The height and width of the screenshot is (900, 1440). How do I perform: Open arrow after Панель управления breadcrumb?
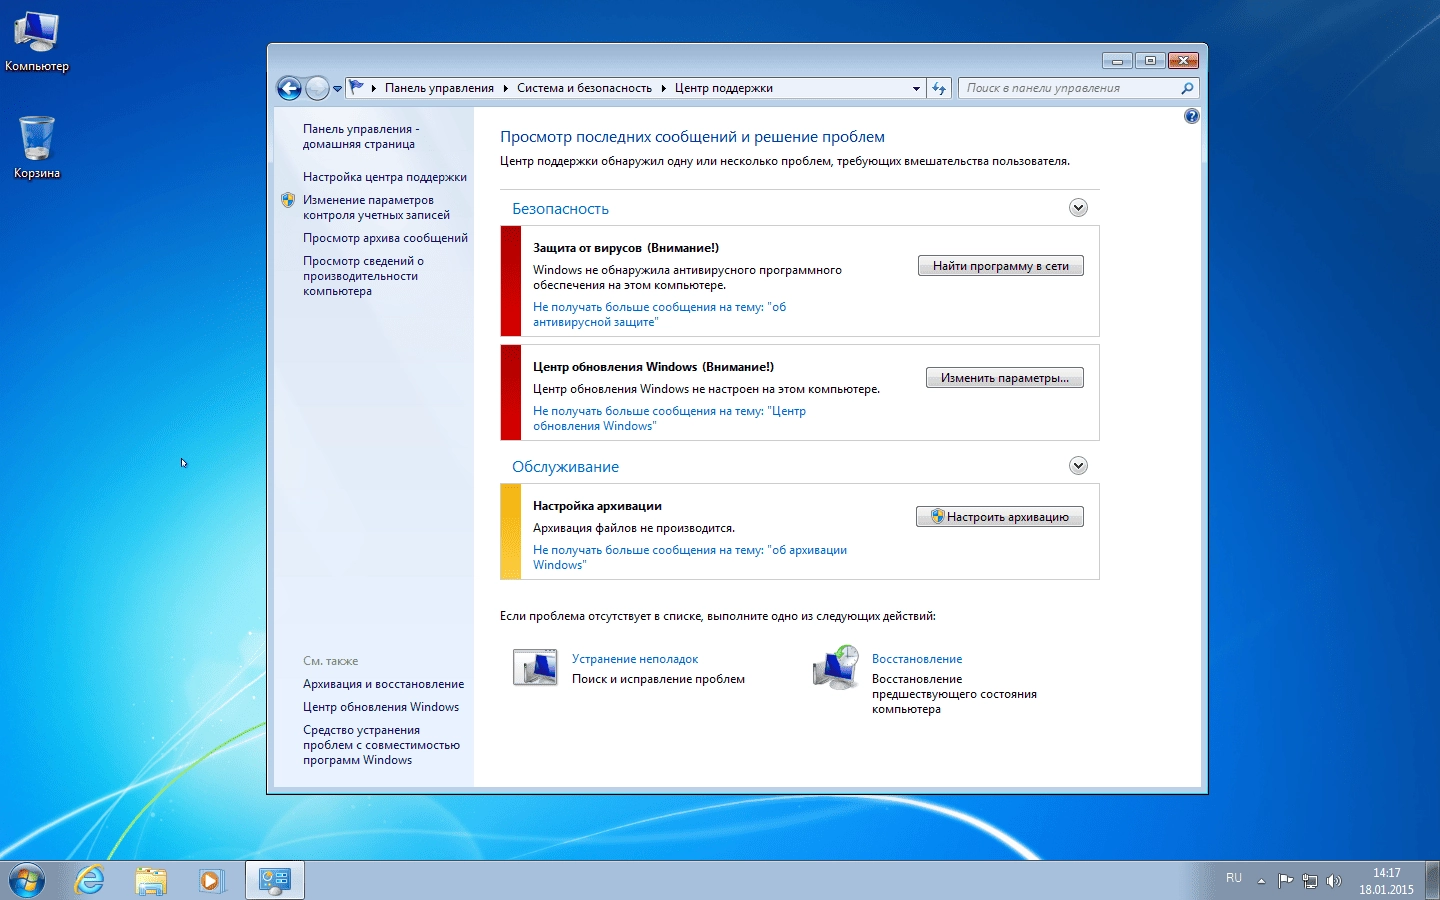(x=505, y=88)
